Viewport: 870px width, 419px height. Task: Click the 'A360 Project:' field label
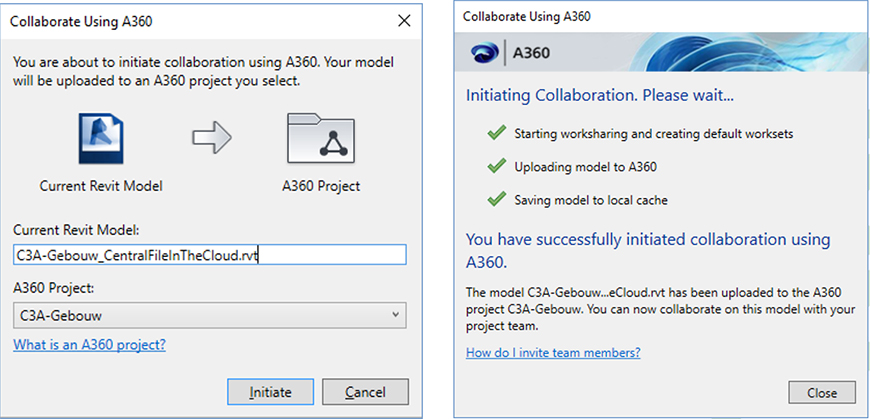pos(52,289)
